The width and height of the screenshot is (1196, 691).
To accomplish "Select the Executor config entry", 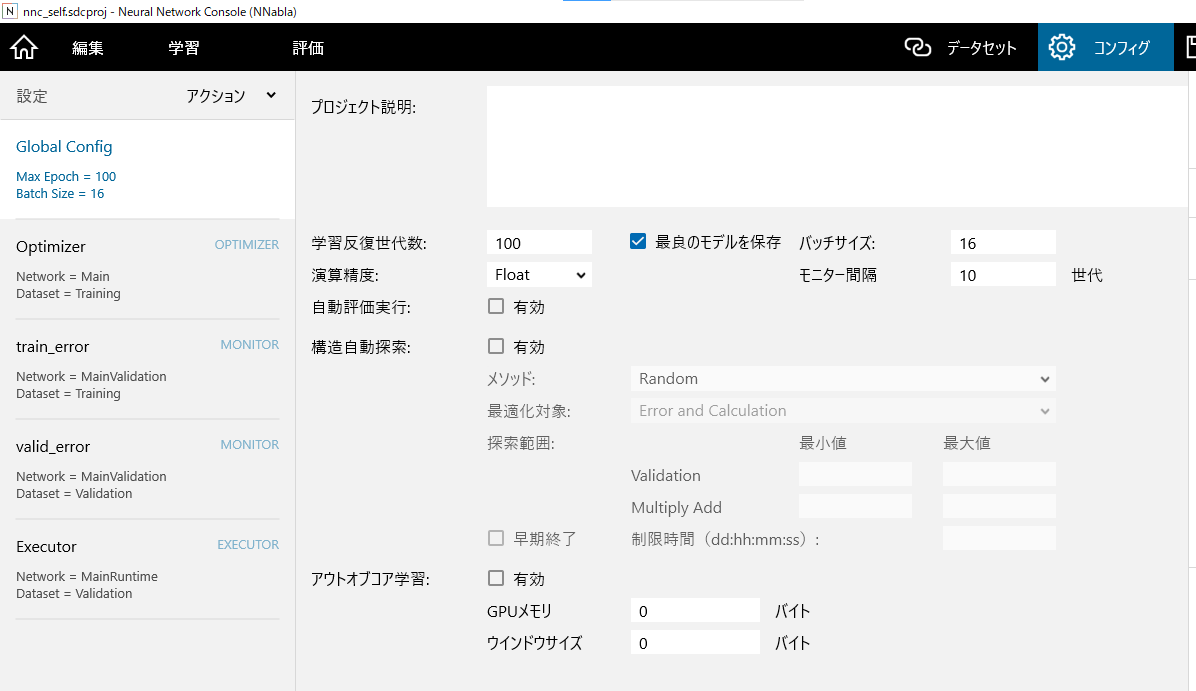I will coord(147,569).
